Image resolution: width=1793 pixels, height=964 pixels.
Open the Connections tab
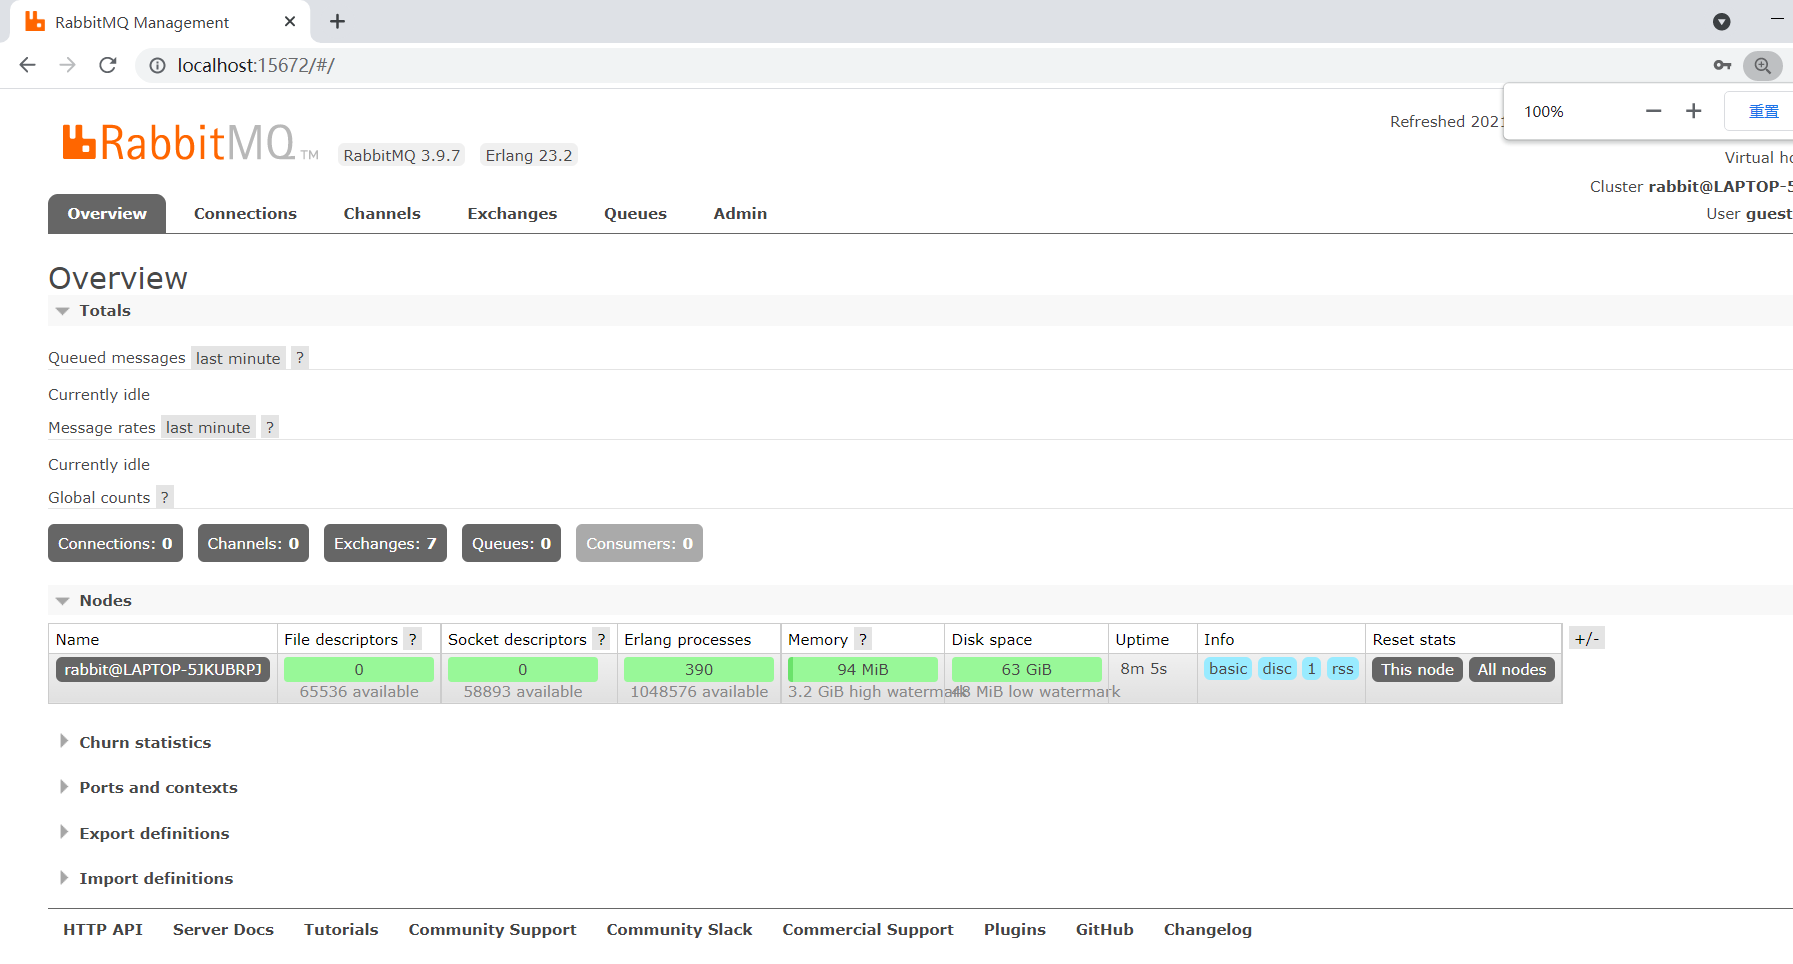245,213
